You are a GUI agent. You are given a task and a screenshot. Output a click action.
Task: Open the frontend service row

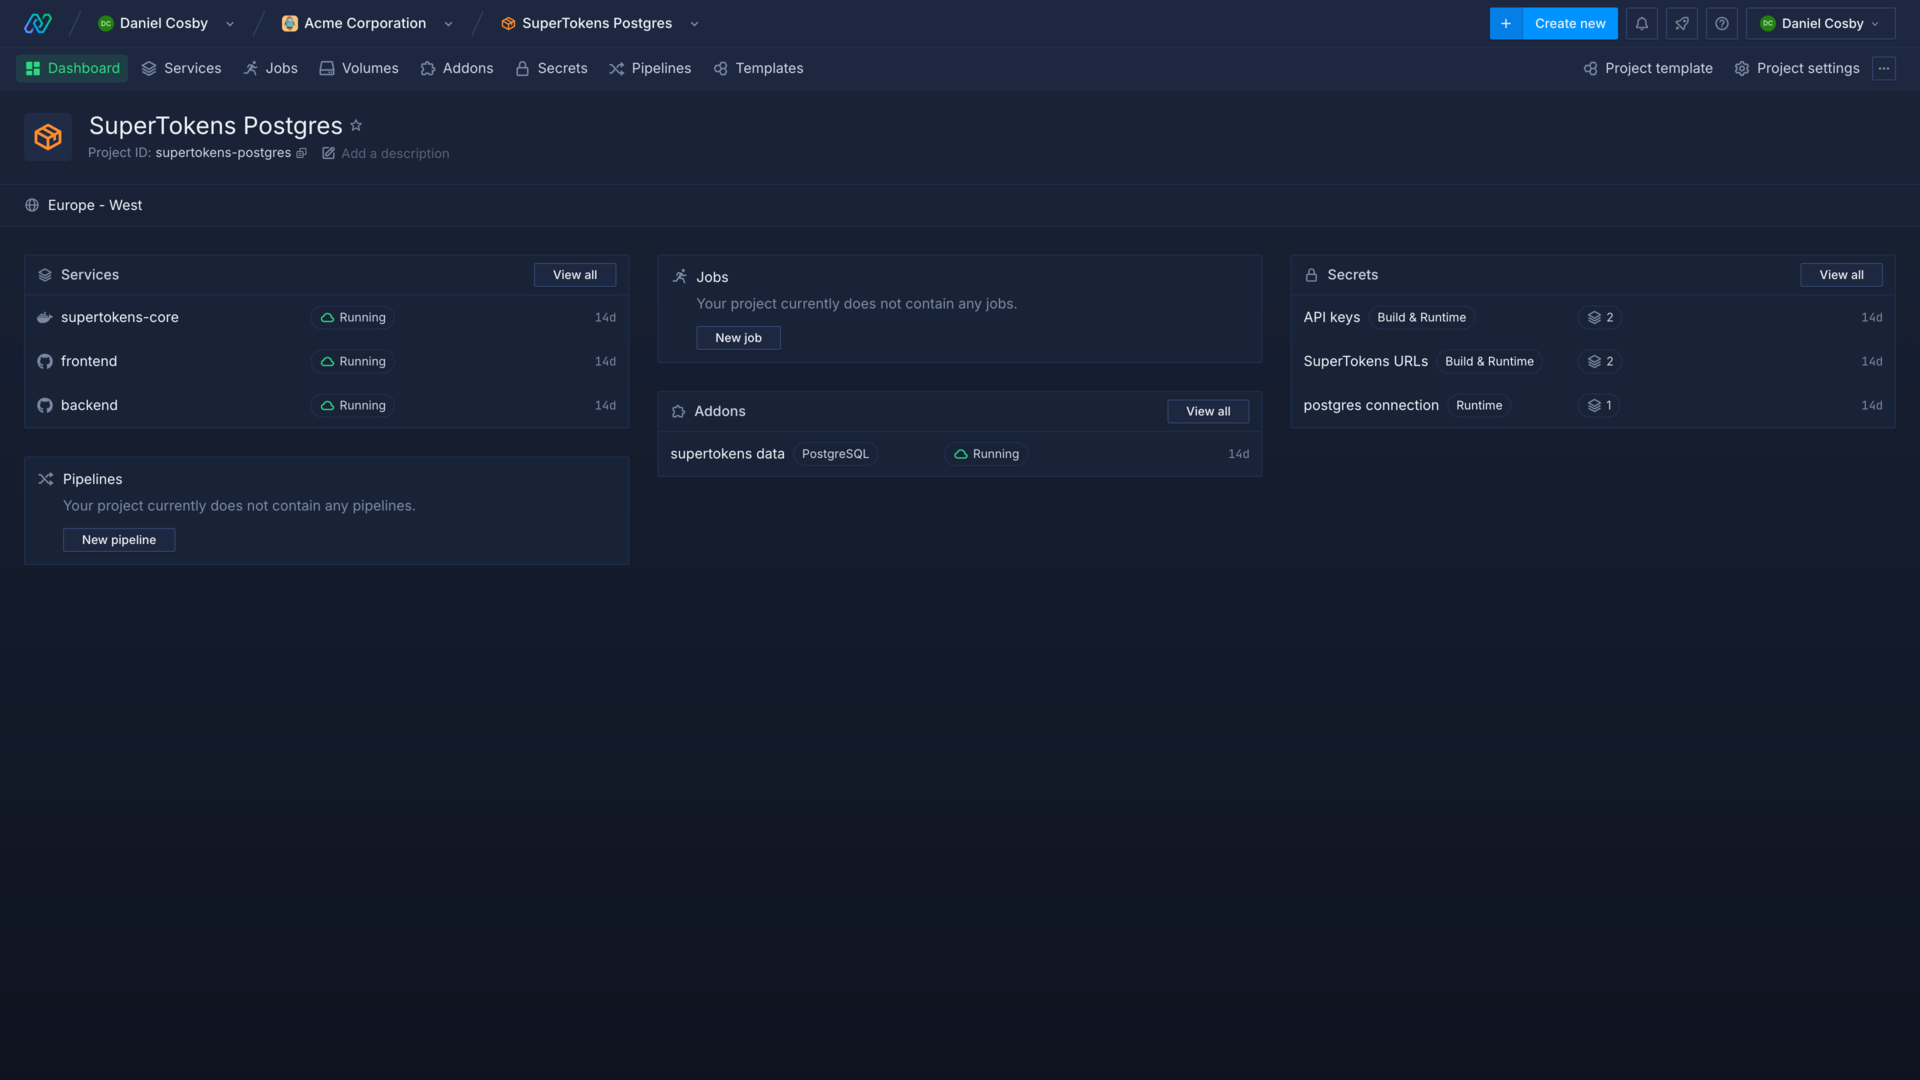tap(326, 362)
